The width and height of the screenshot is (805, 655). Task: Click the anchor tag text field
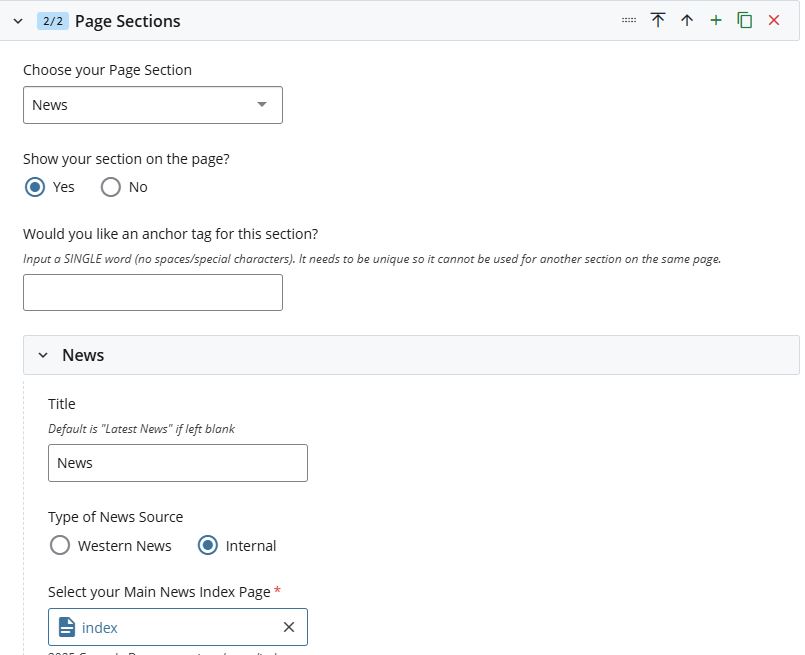[153, 292]
